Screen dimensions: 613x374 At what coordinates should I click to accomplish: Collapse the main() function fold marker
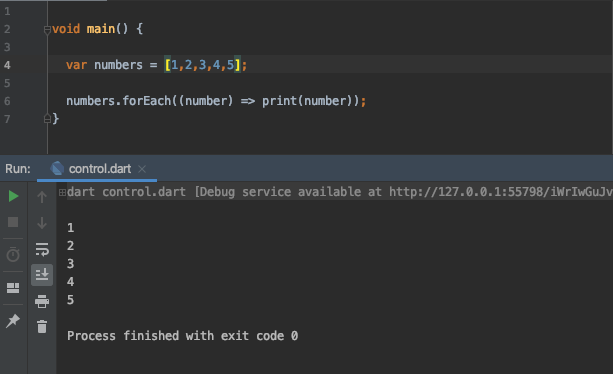pyautogui.click(x=47, y=29)
